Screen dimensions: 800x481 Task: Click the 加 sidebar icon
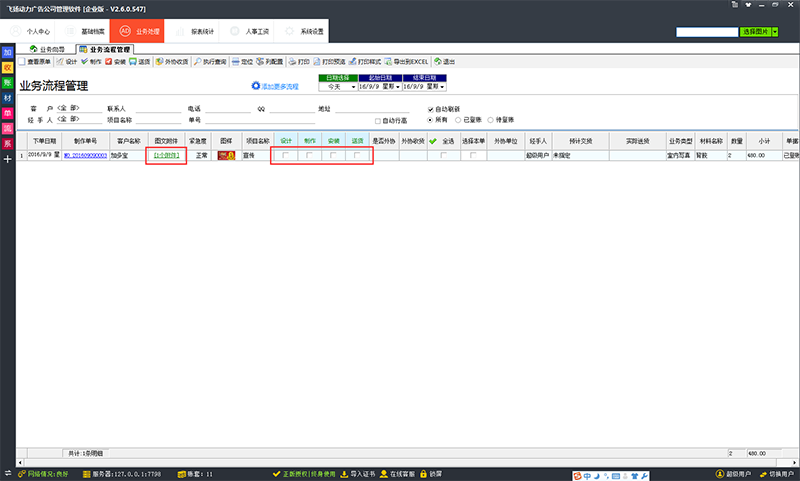pos(7,52)
